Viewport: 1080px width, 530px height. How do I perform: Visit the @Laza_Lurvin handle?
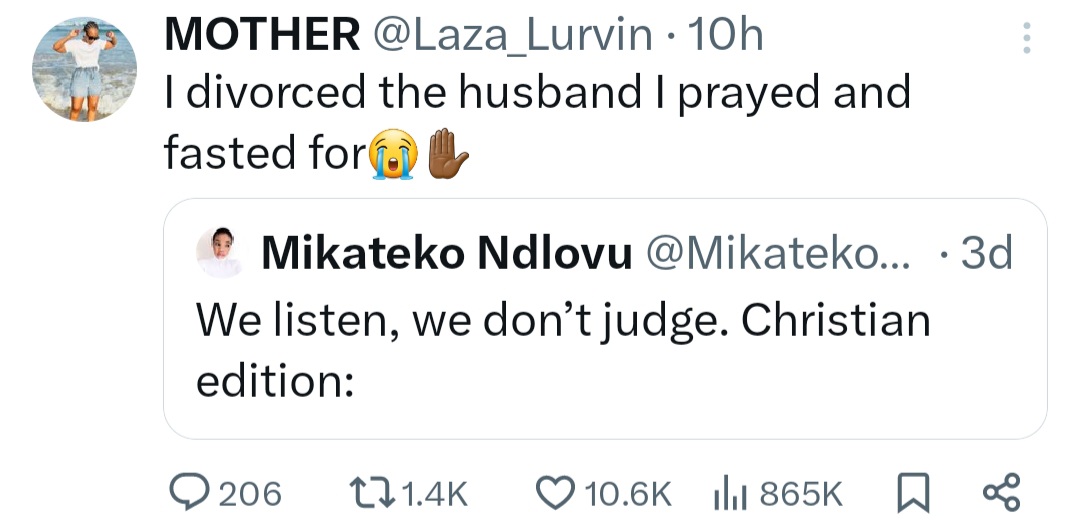[x=511, y=37]
